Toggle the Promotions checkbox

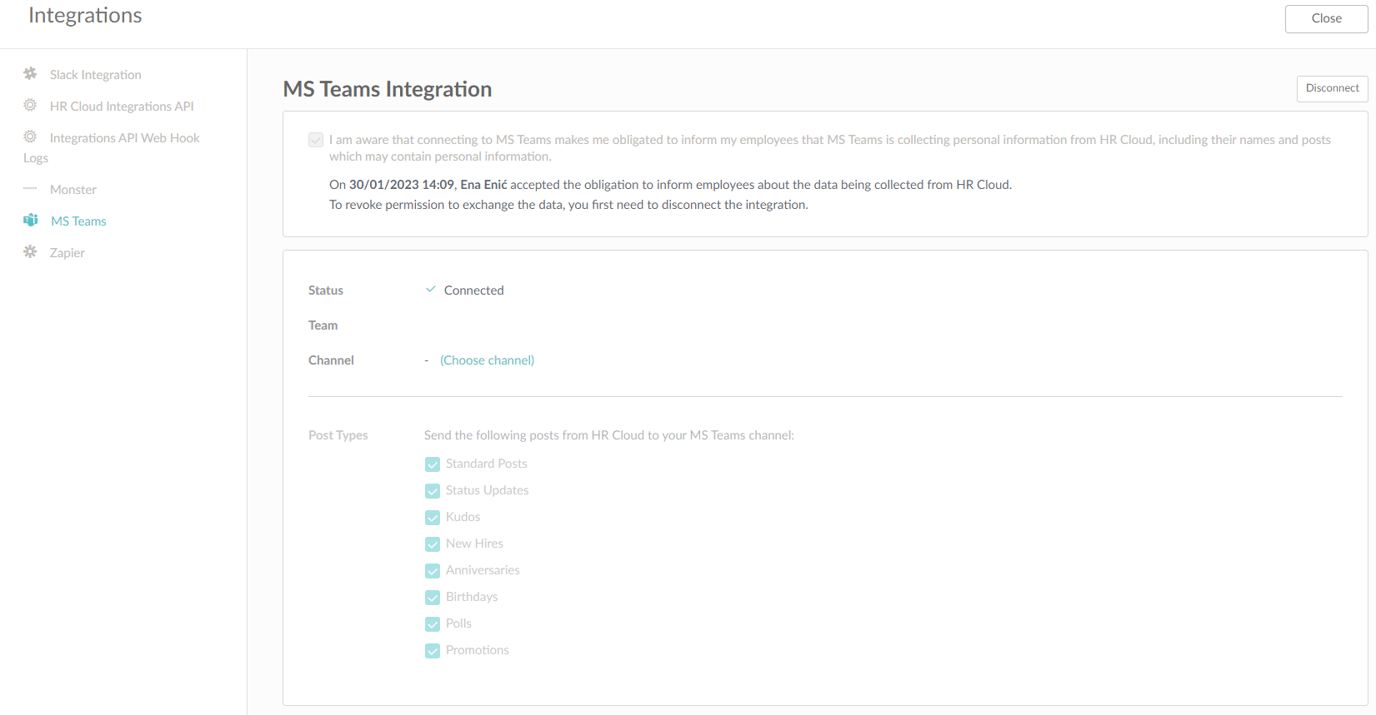(432, 651)
